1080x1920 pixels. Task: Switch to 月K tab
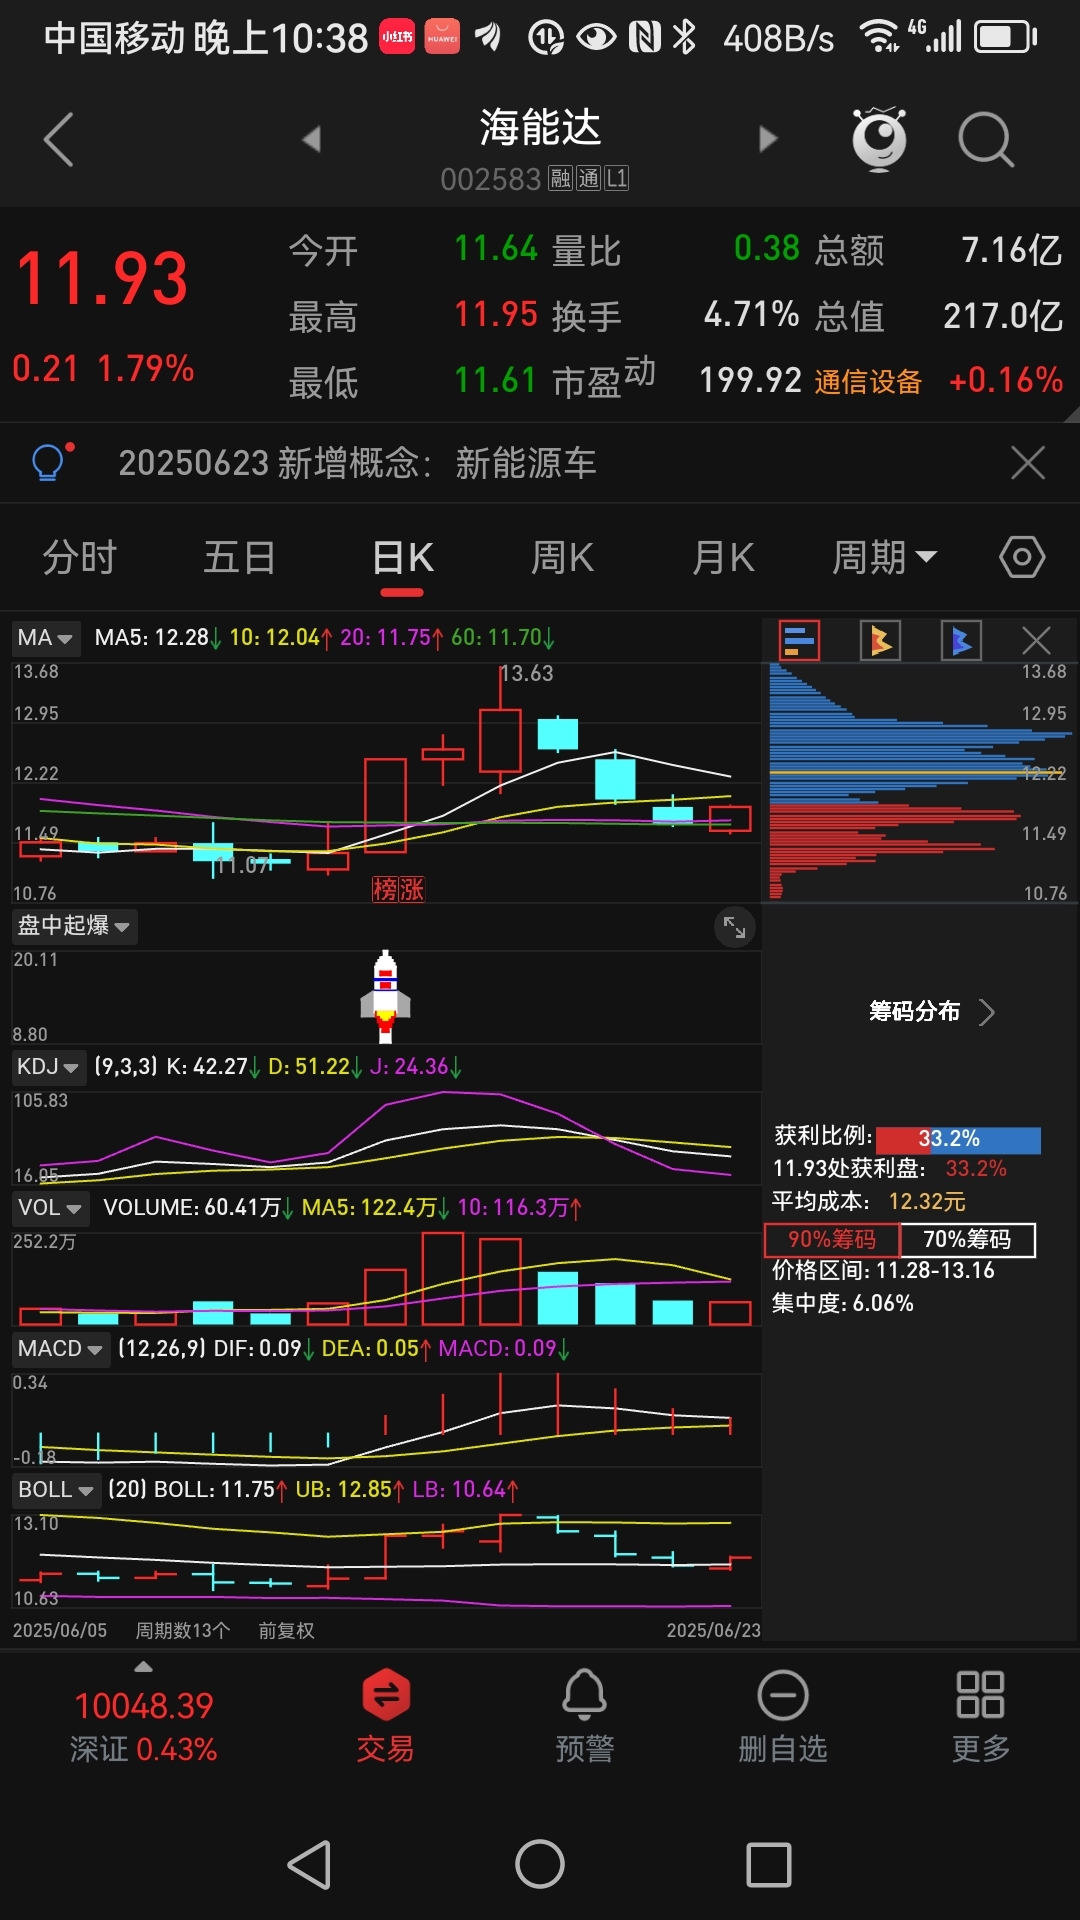point(723,557)
